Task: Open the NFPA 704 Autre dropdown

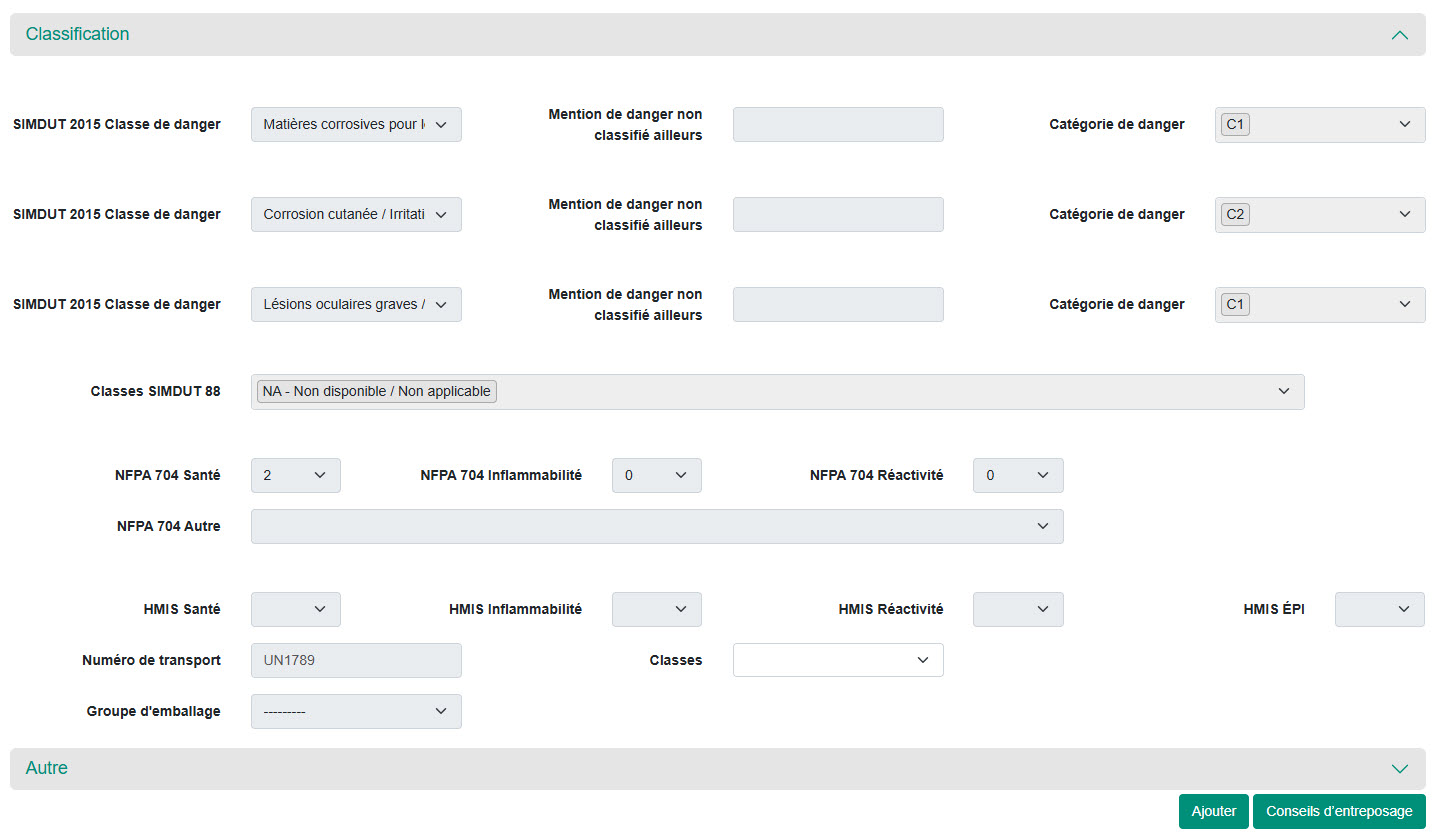Action: pos(656,526)
